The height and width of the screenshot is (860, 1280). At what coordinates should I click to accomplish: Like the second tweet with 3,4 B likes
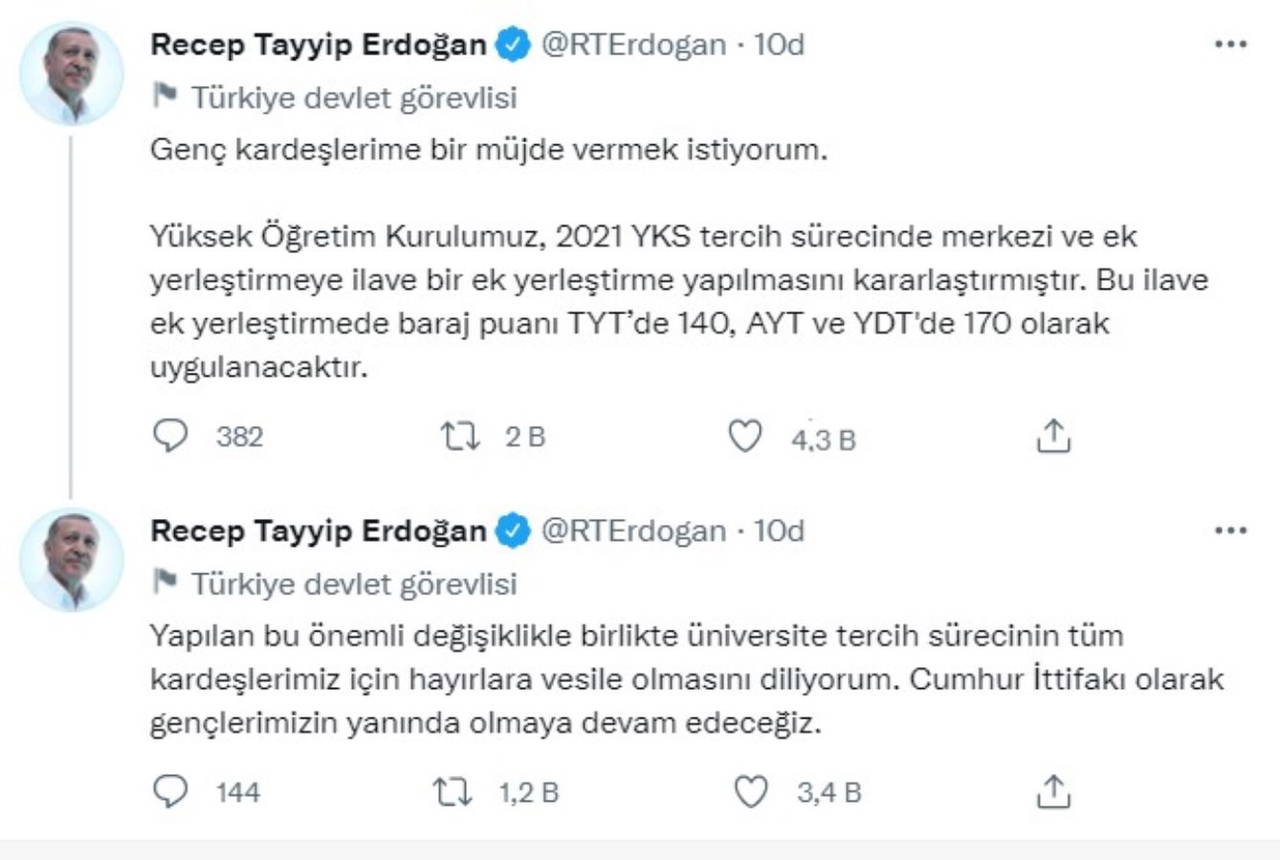751,792
